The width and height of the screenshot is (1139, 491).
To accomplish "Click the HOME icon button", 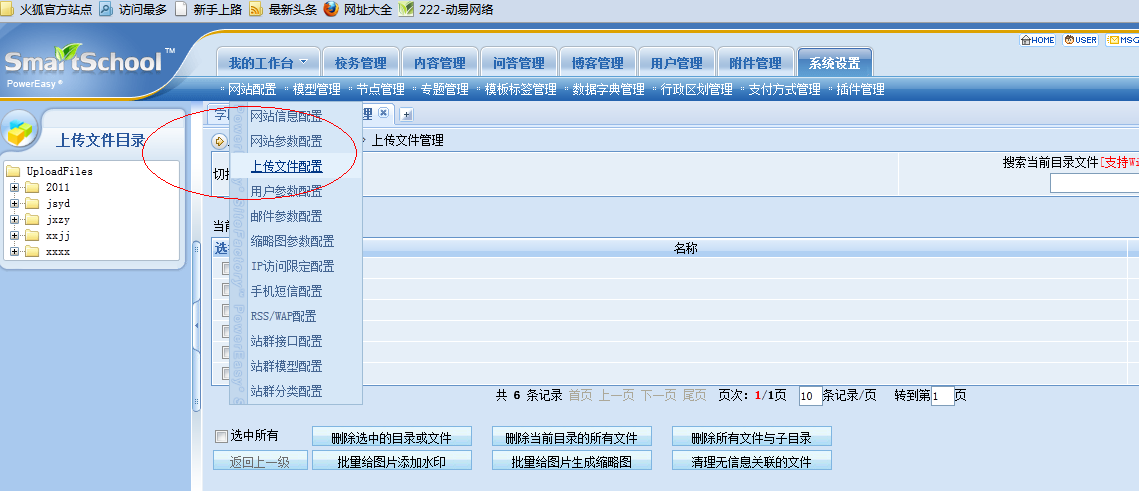I will tap(1037, 40).
